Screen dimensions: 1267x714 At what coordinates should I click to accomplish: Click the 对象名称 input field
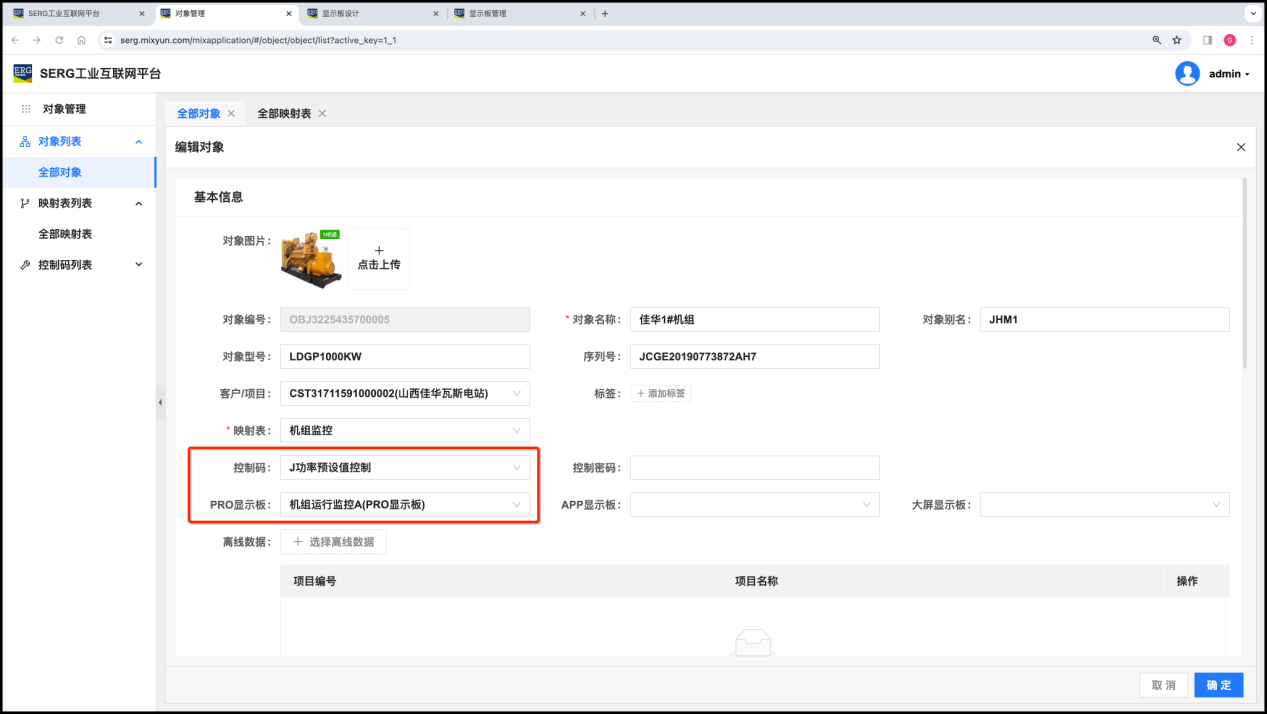[755, 320]
